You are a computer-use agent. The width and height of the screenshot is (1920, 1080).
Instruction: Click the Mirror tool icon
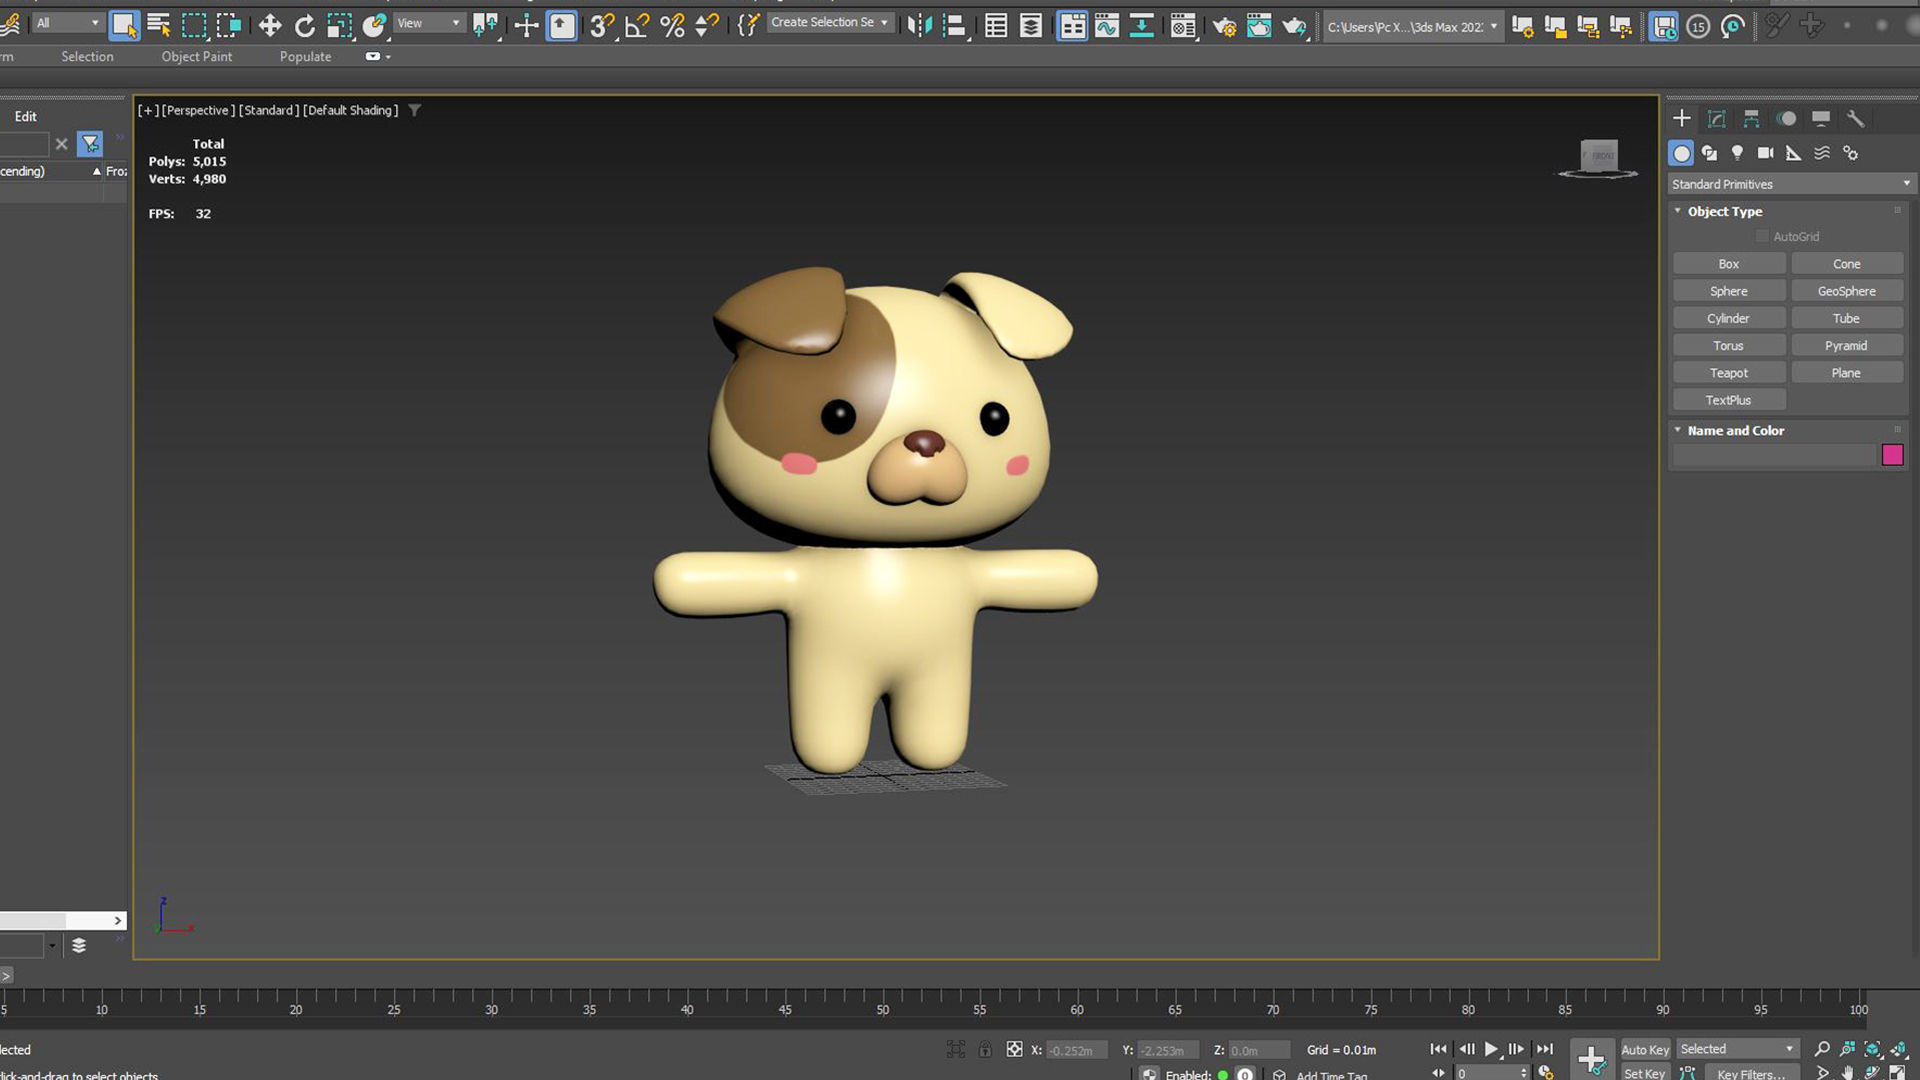(x=919, y=25)
